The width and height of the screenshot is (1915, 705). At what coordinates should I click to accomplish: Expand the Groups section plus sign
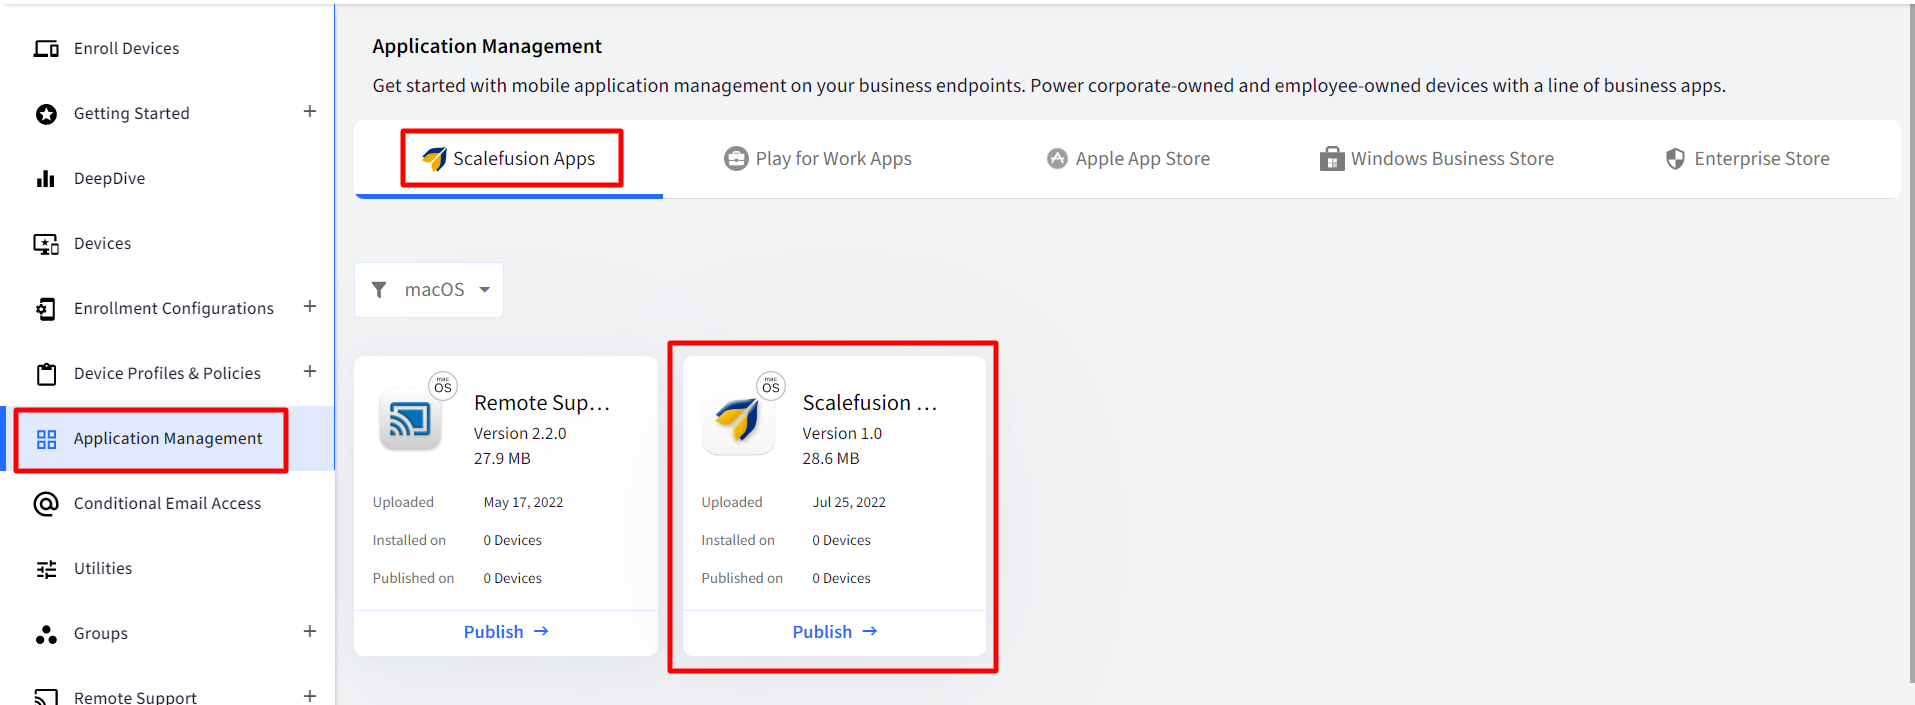(x=310, y=632)
